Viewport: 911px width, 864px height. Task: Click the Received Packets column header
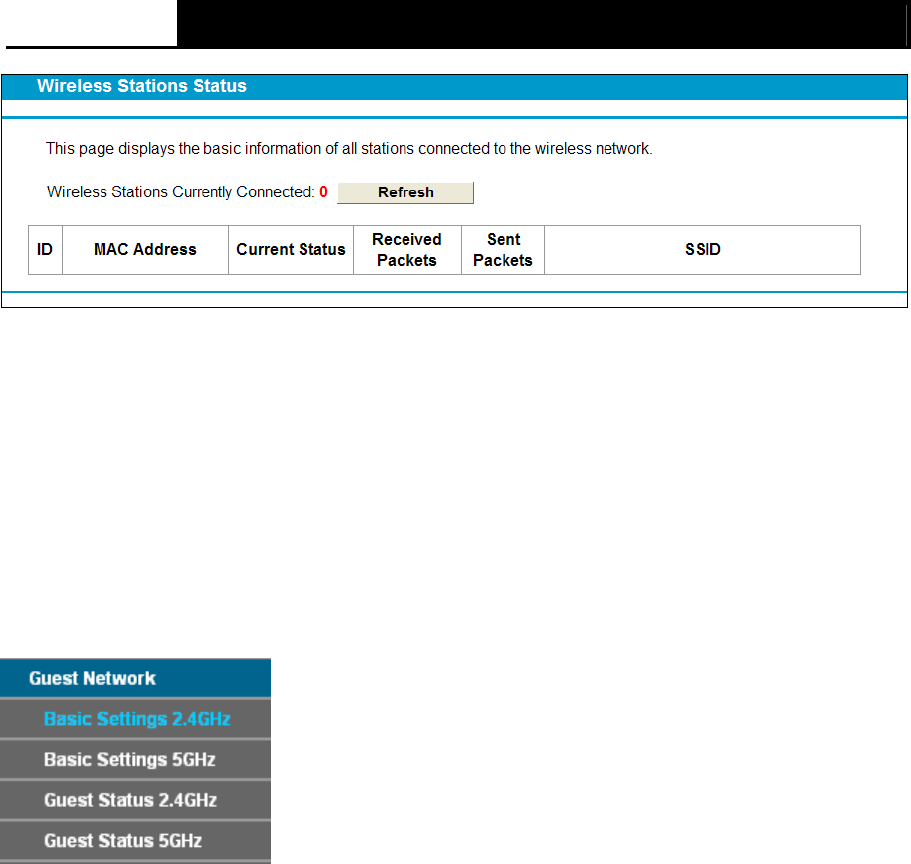tap(407, 250)
